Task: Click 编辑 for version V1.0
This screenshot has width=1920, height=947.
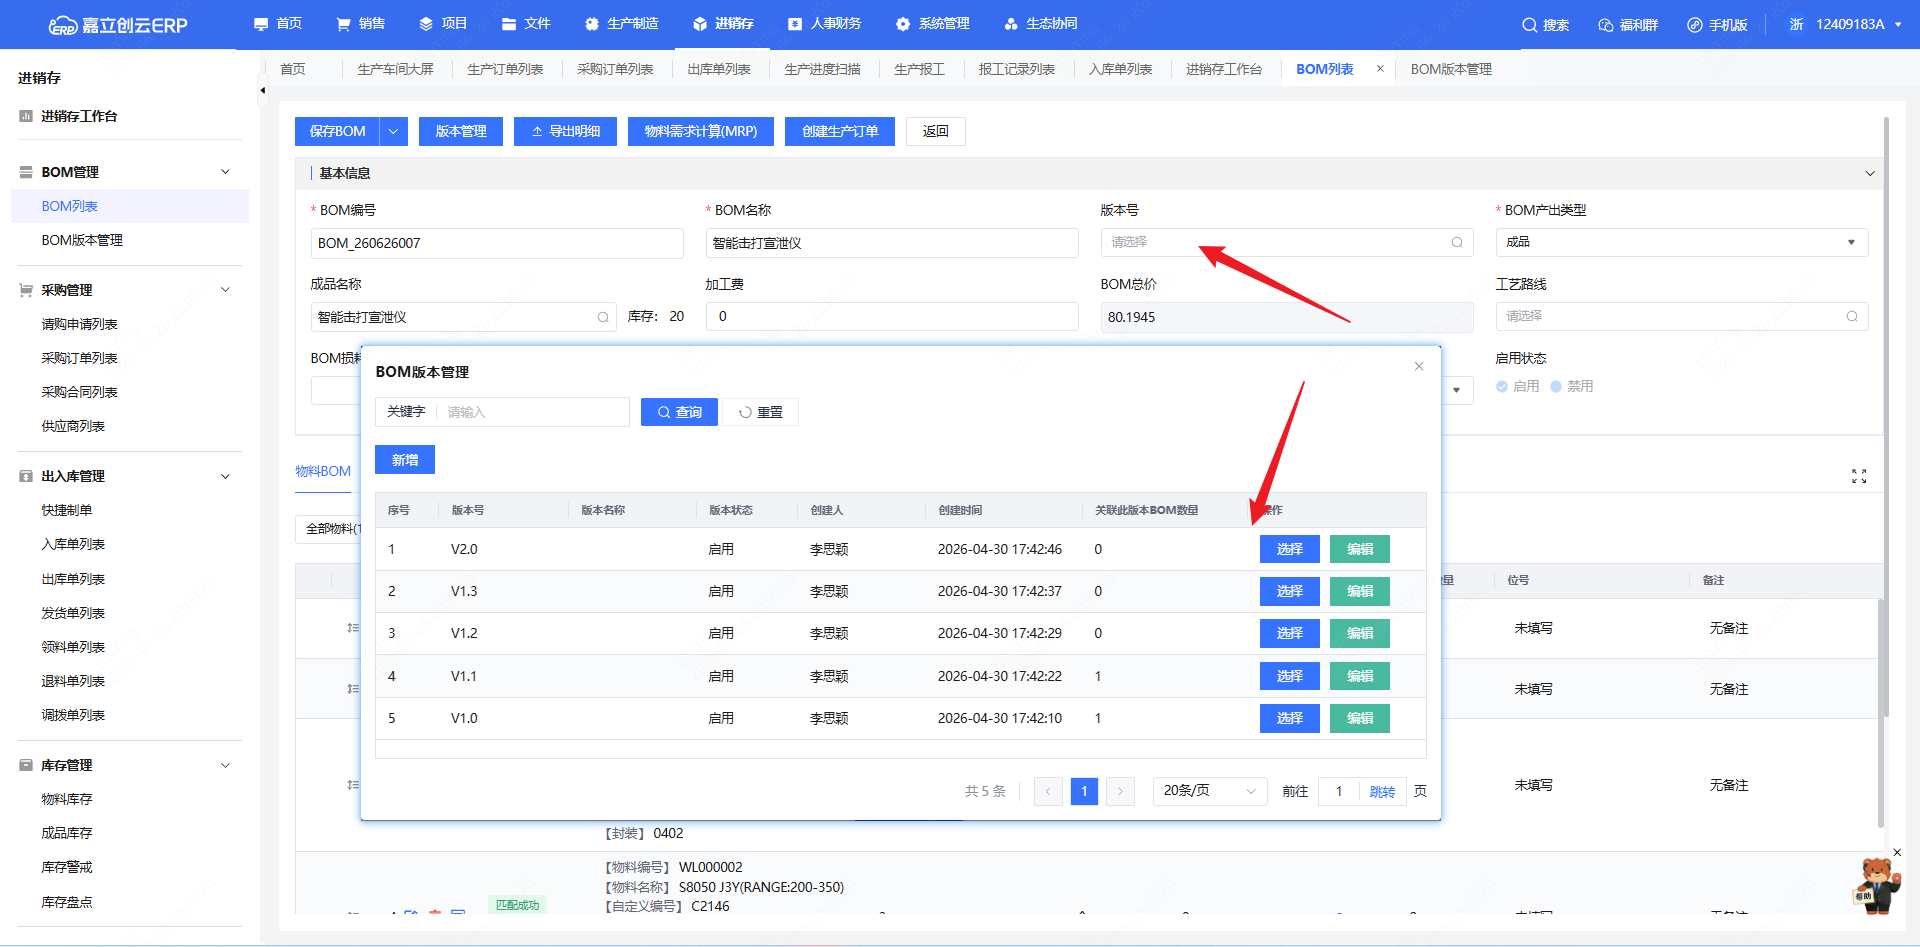Action: 1360,718
